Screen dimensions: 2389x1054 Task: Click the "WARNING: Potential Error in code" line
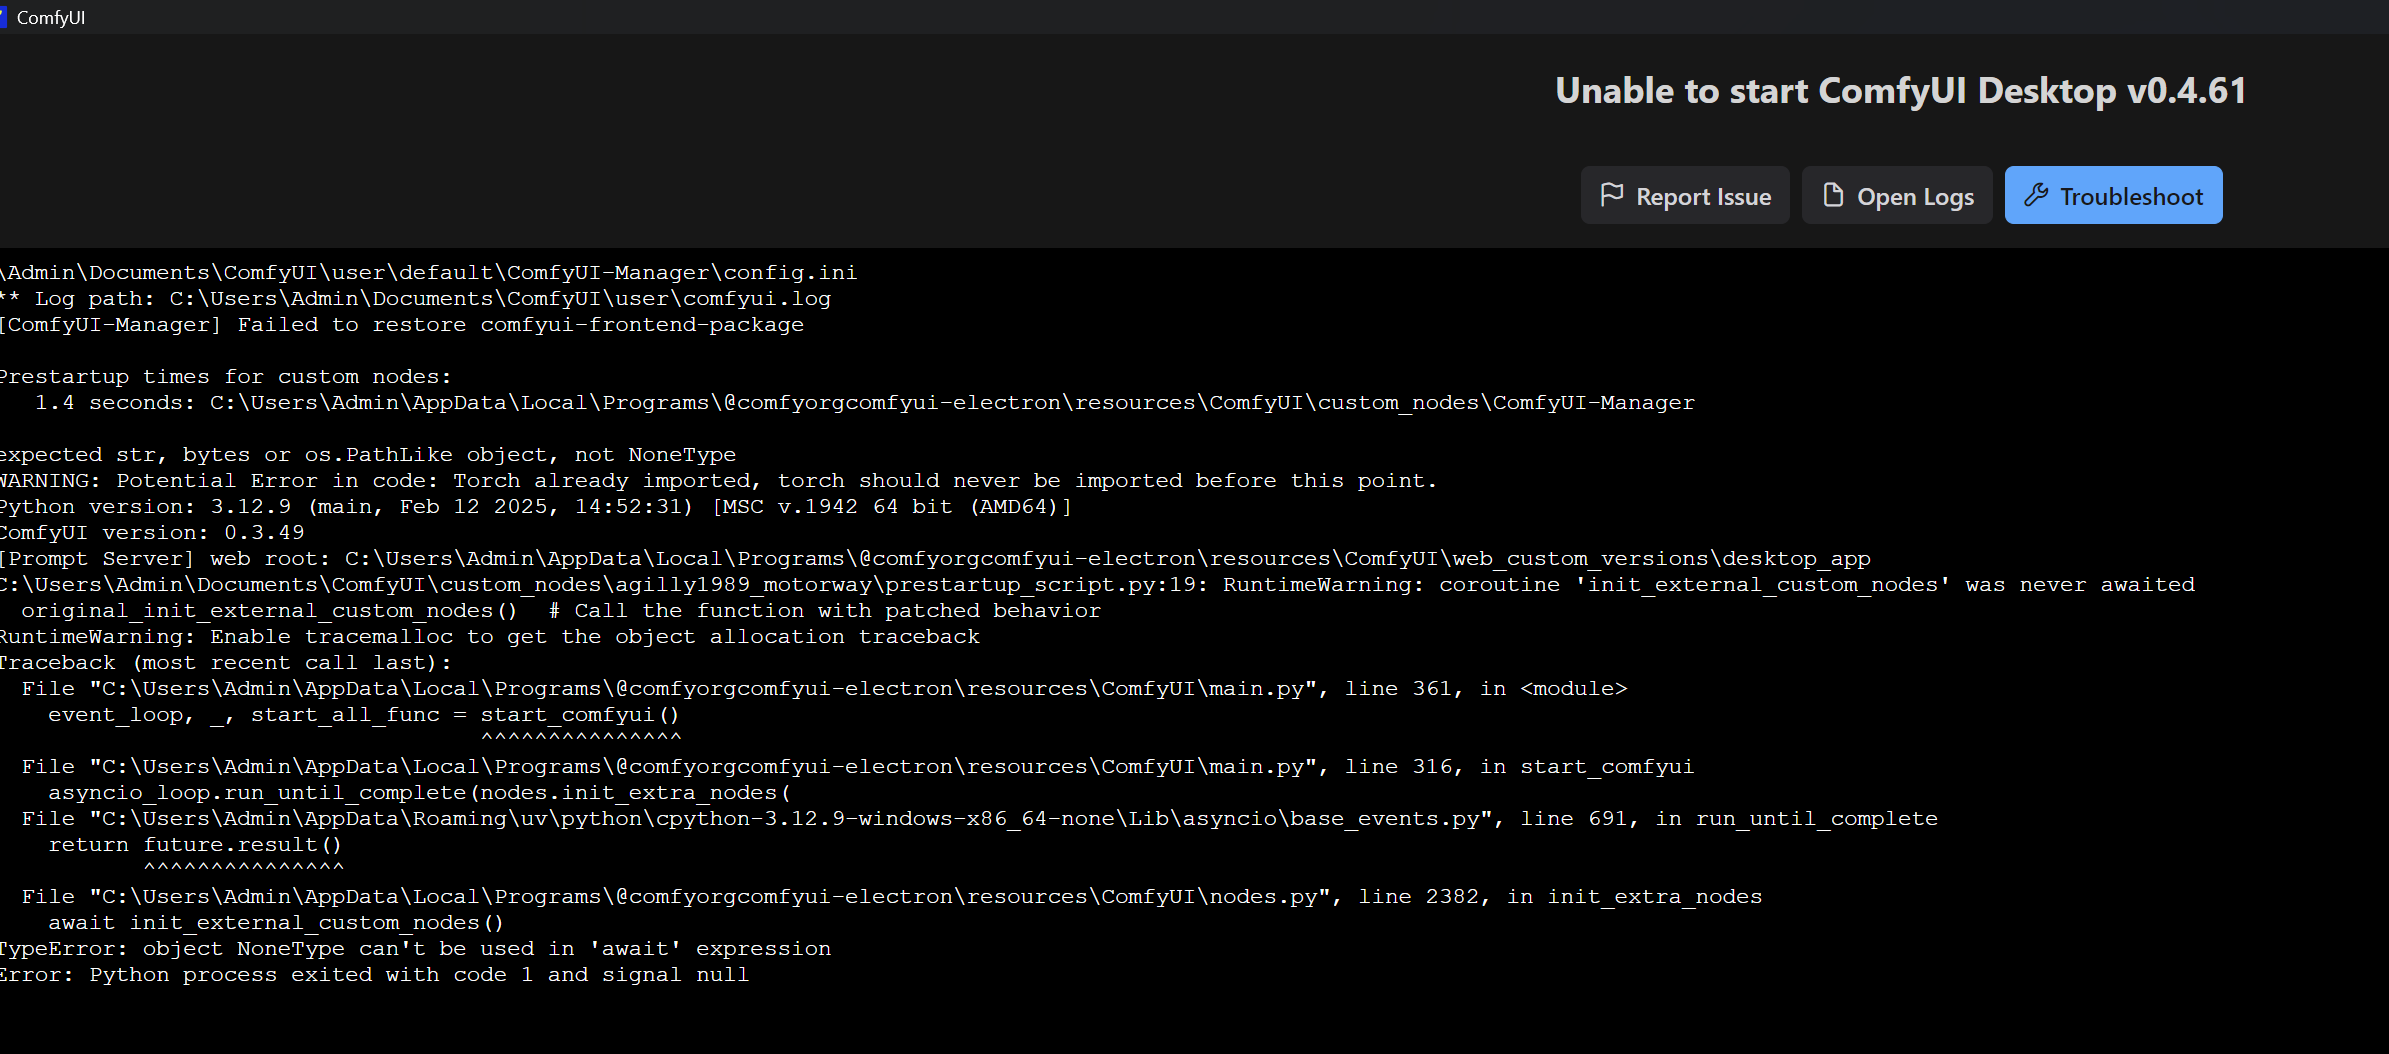[x=718, y=481]
